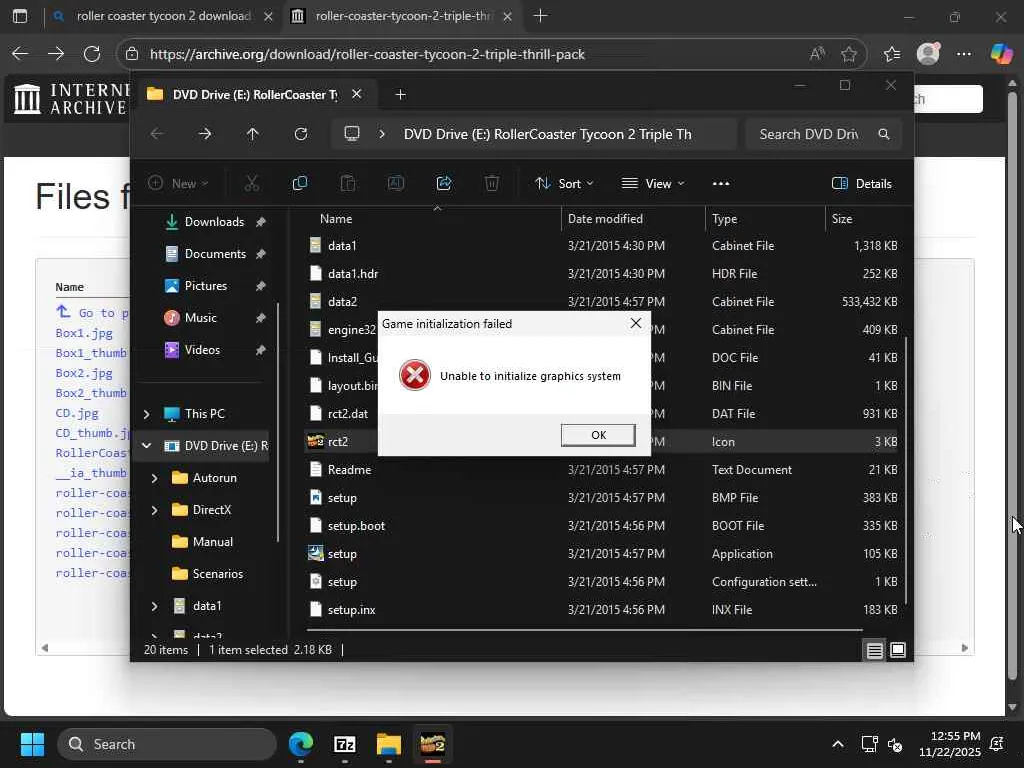Add a new File Explorer tab

click(400, 95)
